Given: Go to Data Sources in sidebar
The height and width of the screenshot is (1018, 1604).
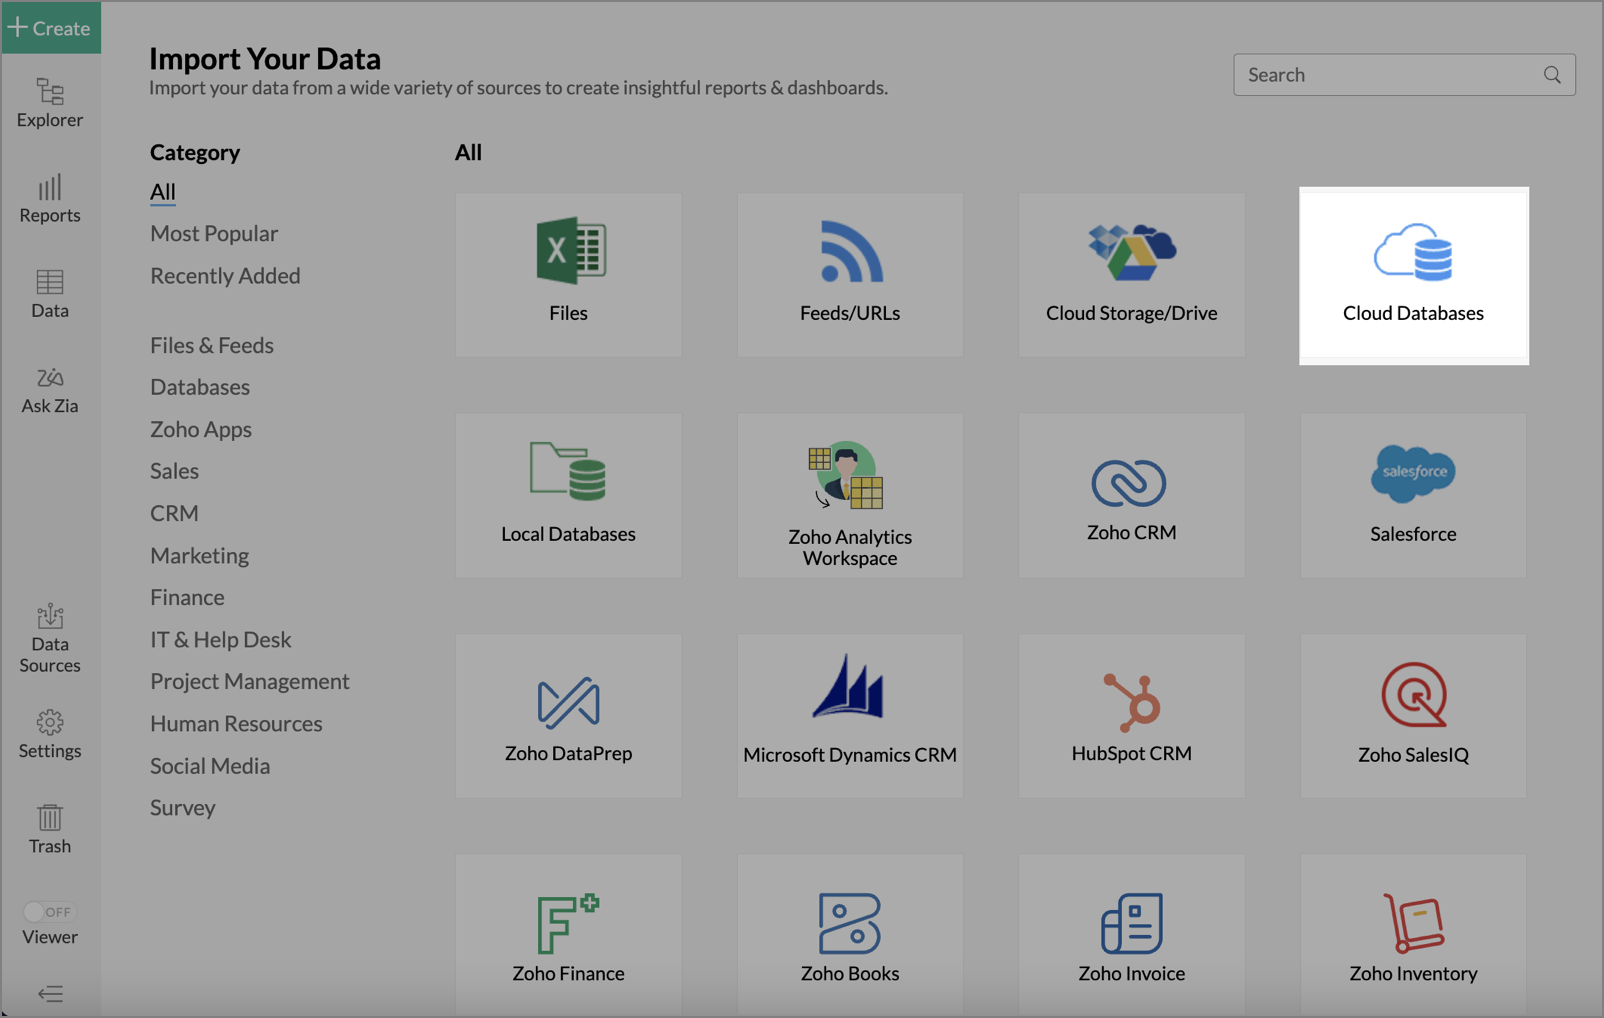Looking at the screenshot, I should pos(50,639).
